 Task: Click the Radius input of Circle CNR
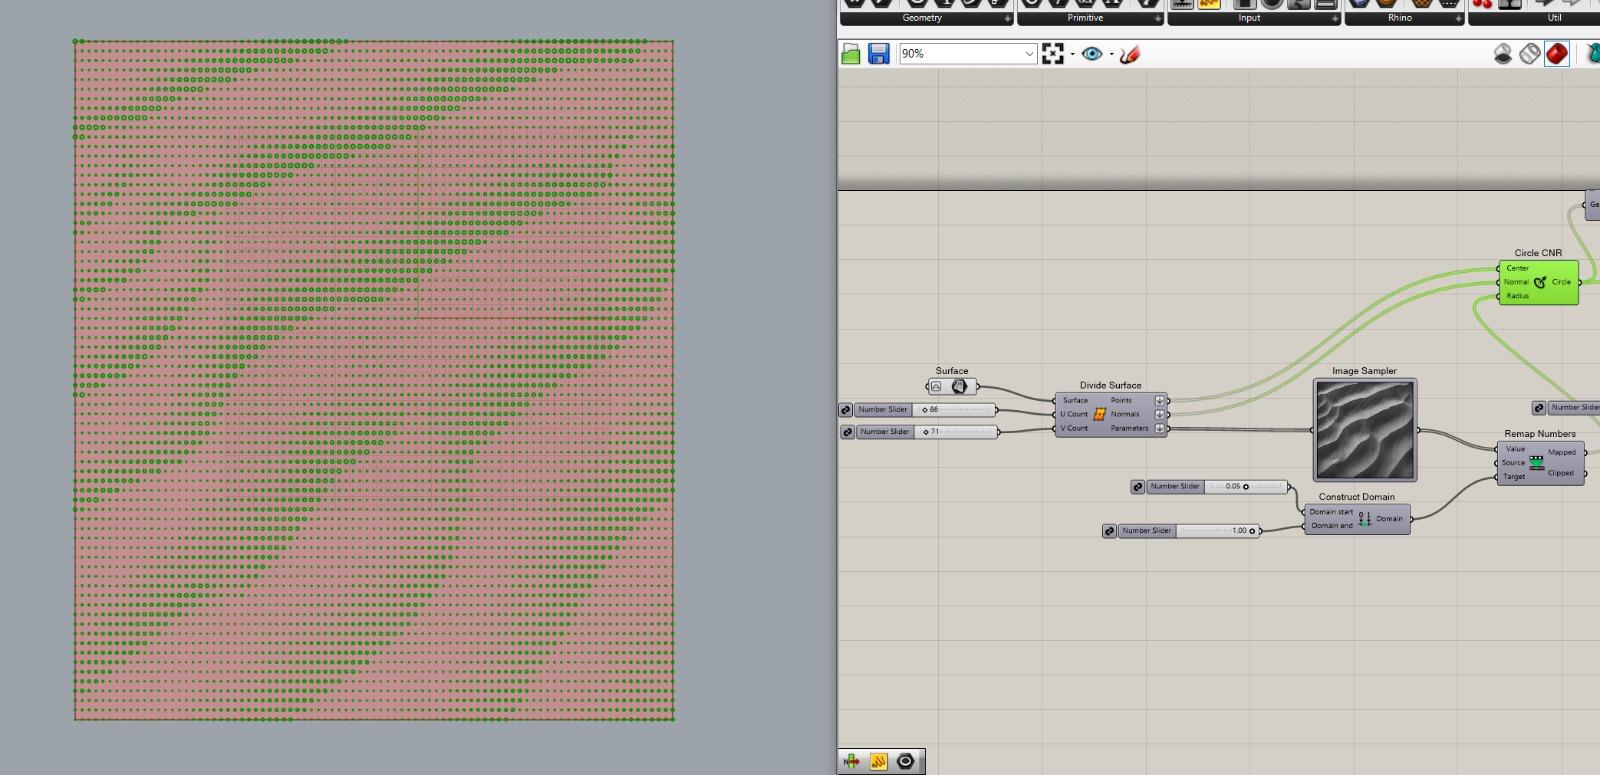click(1517, 296)
